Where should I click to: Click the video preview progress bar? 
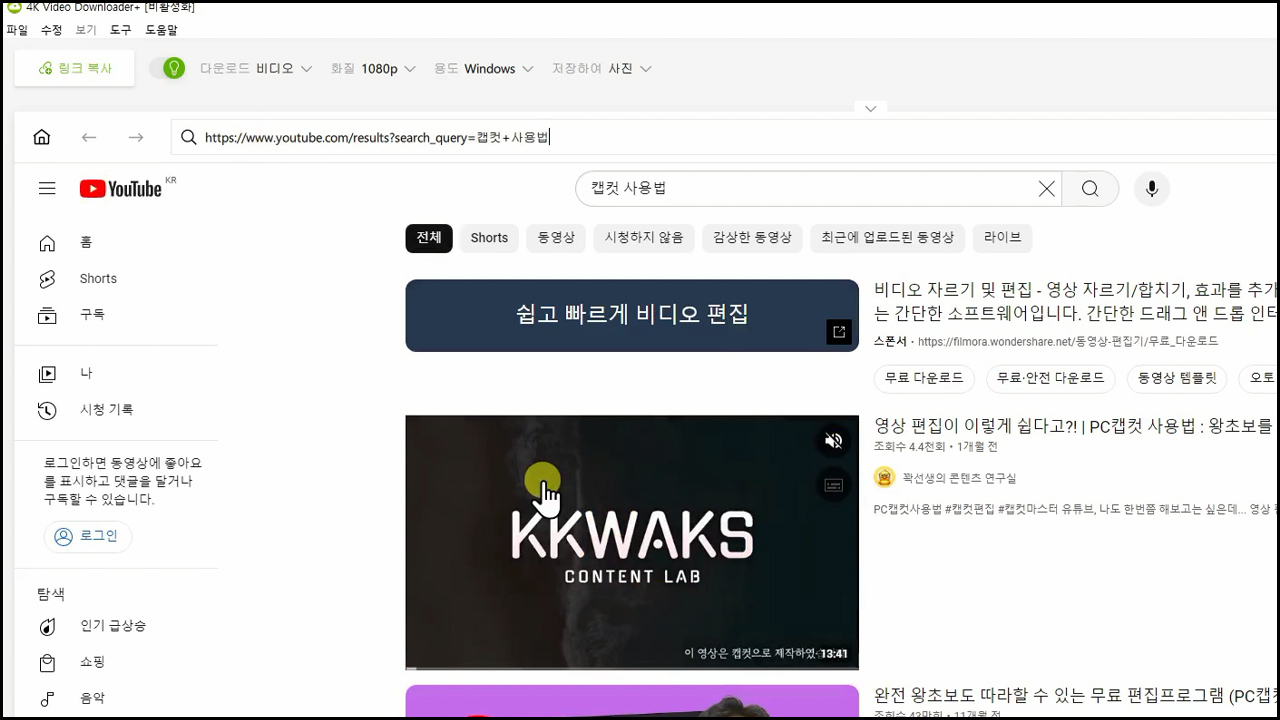tap(632, 667)
